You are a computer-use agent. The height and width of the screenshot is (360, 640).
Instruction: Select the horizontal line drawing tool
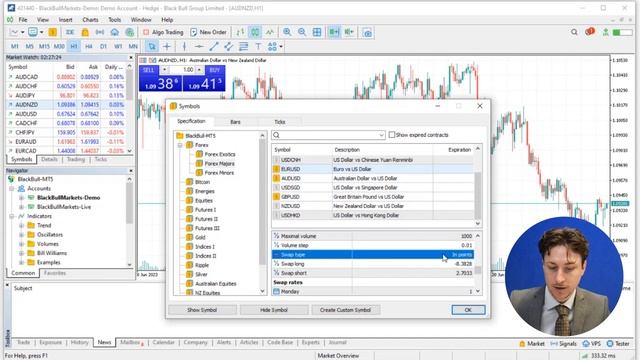coord(199,47)
